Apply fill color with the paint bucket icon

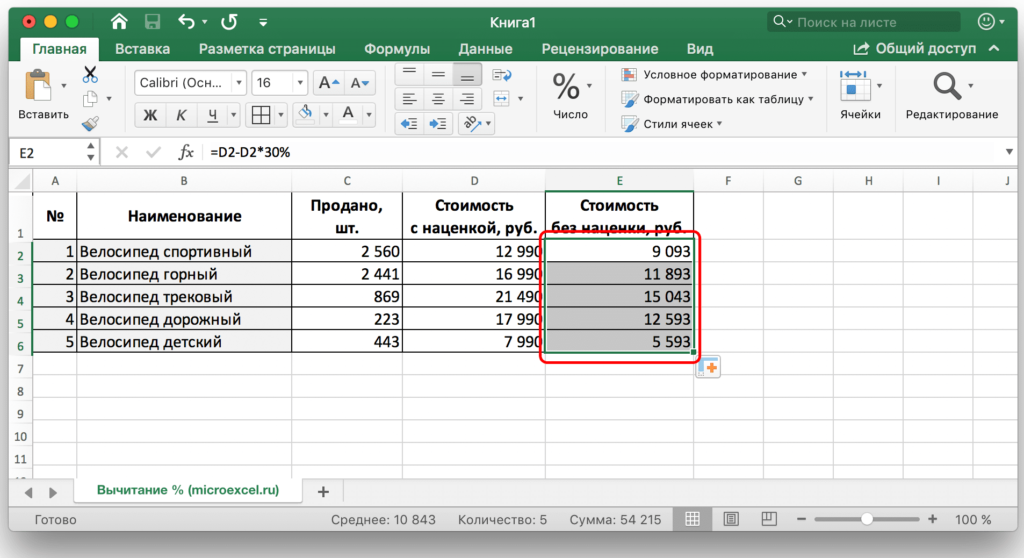[305, 114]
